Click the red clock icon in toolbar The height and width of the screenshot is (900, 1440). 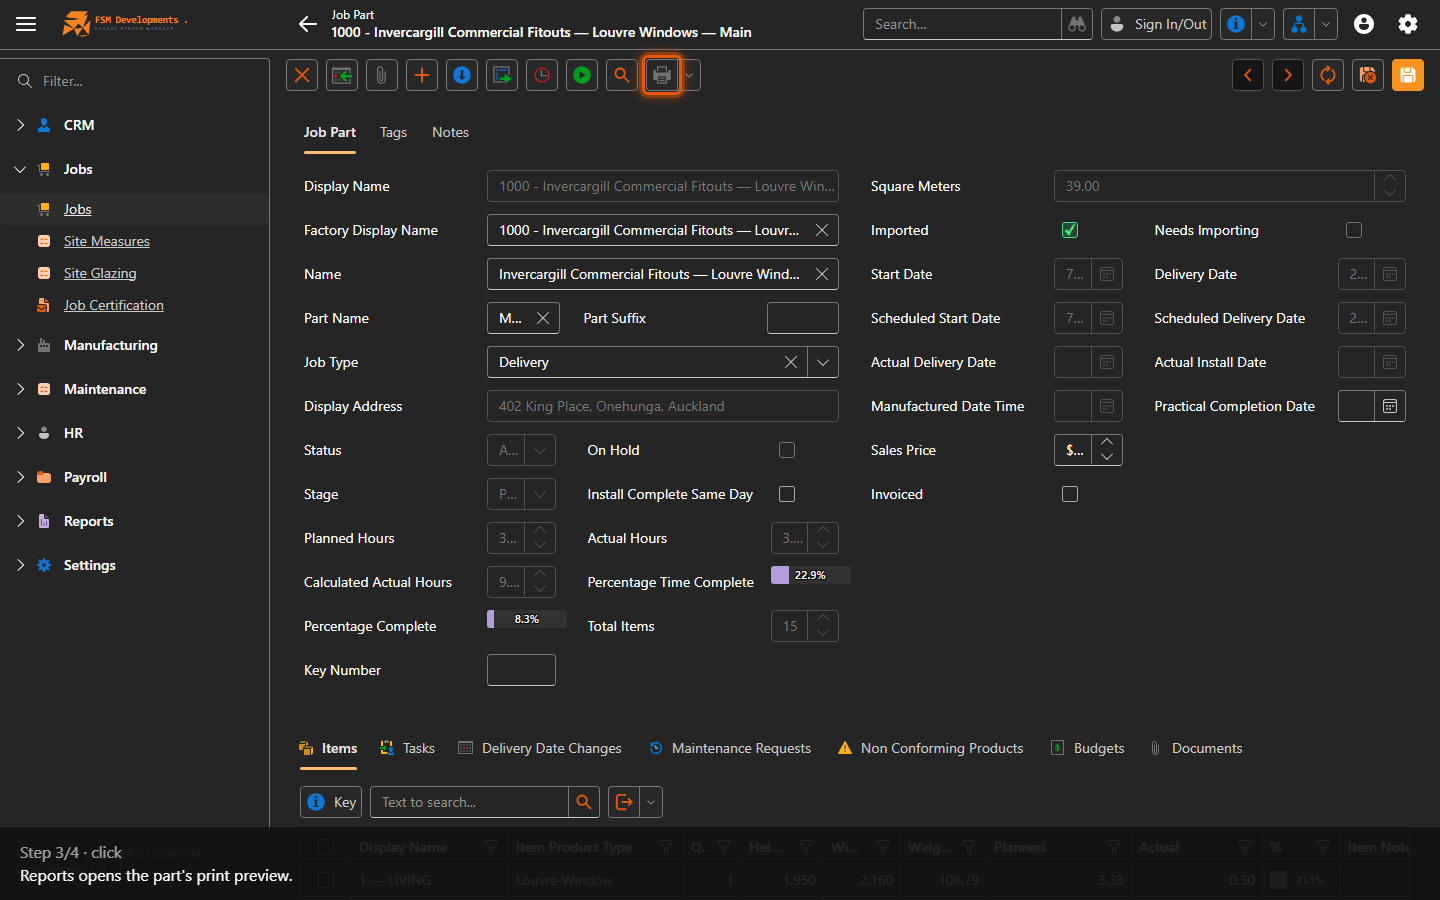[x=542, y=75]
